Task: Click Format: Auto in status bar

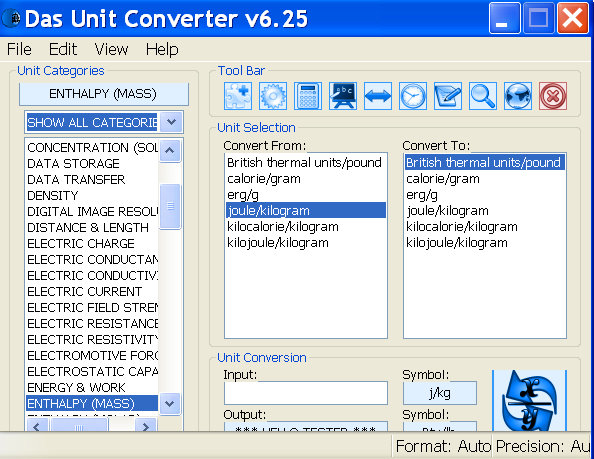Action: [x=443, y=446]
